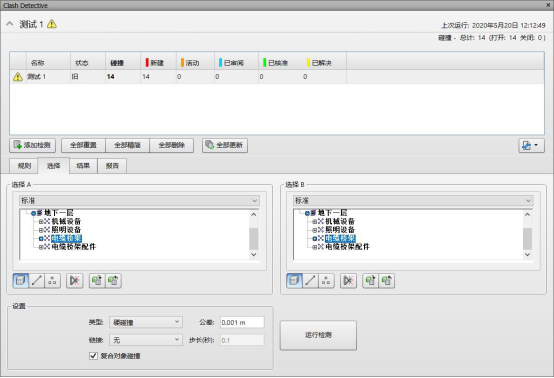Image resolution: width=554 pixels, height=378 pixels.
Task: Click select in scene button in Selection B
Action: tap(387, 281)
